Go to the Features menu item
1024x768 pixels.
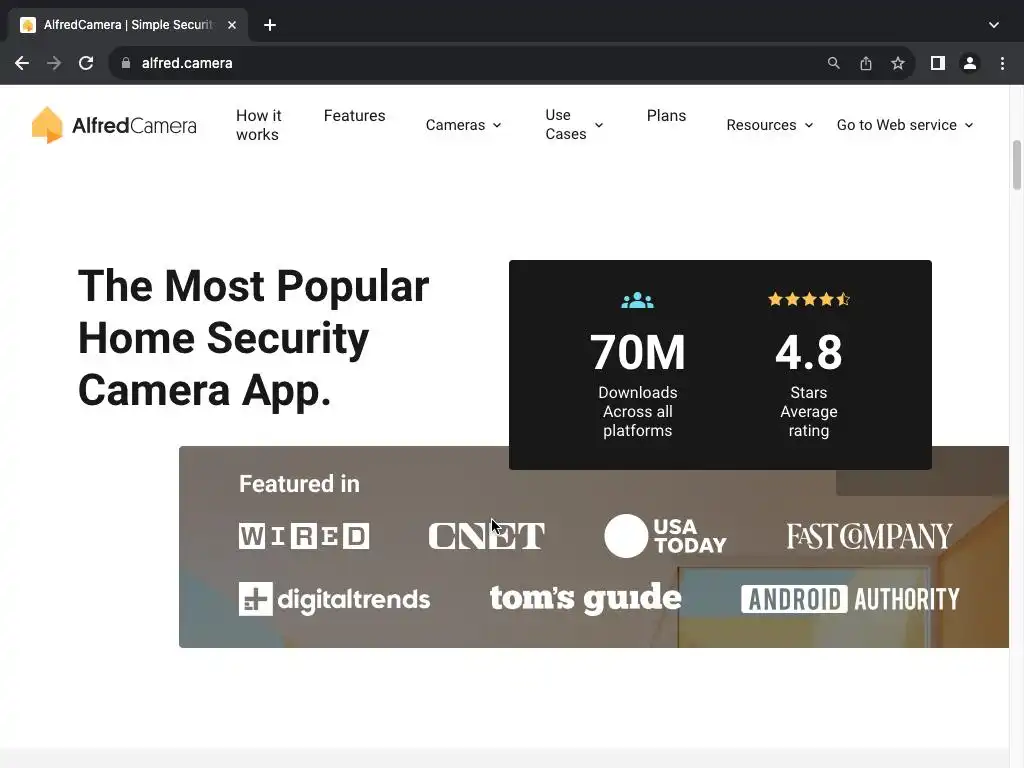tap(354, 116)
